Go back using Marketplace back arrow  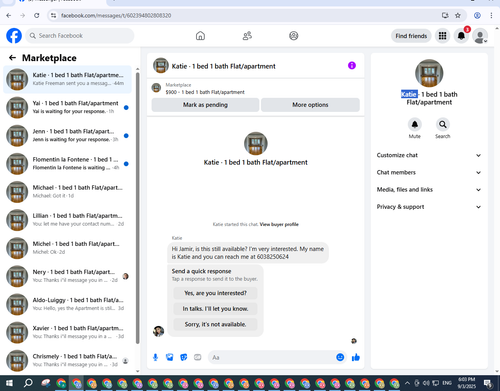[12, 58]
